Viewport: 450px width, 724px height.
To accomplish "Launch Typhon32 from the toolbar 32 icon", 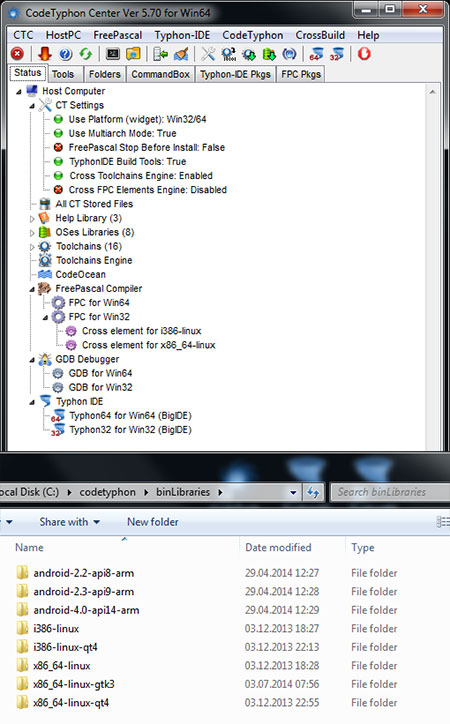I will click(336, 54).
